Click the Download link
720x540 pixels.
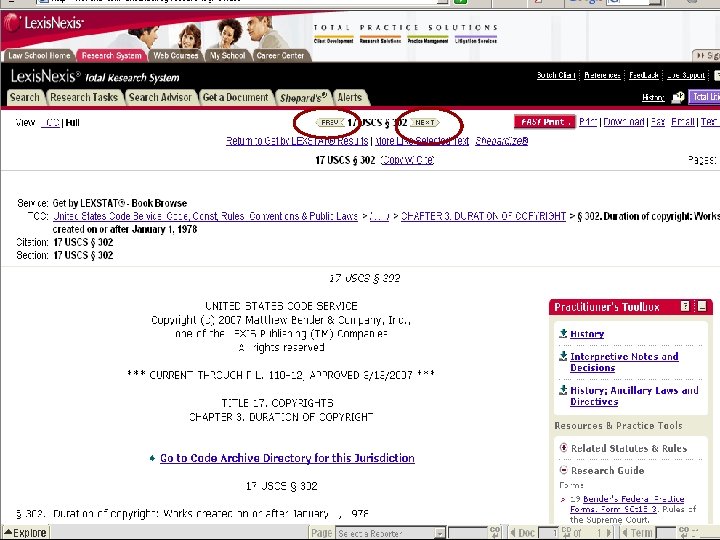pyautogui.click(x=624, y=122)
